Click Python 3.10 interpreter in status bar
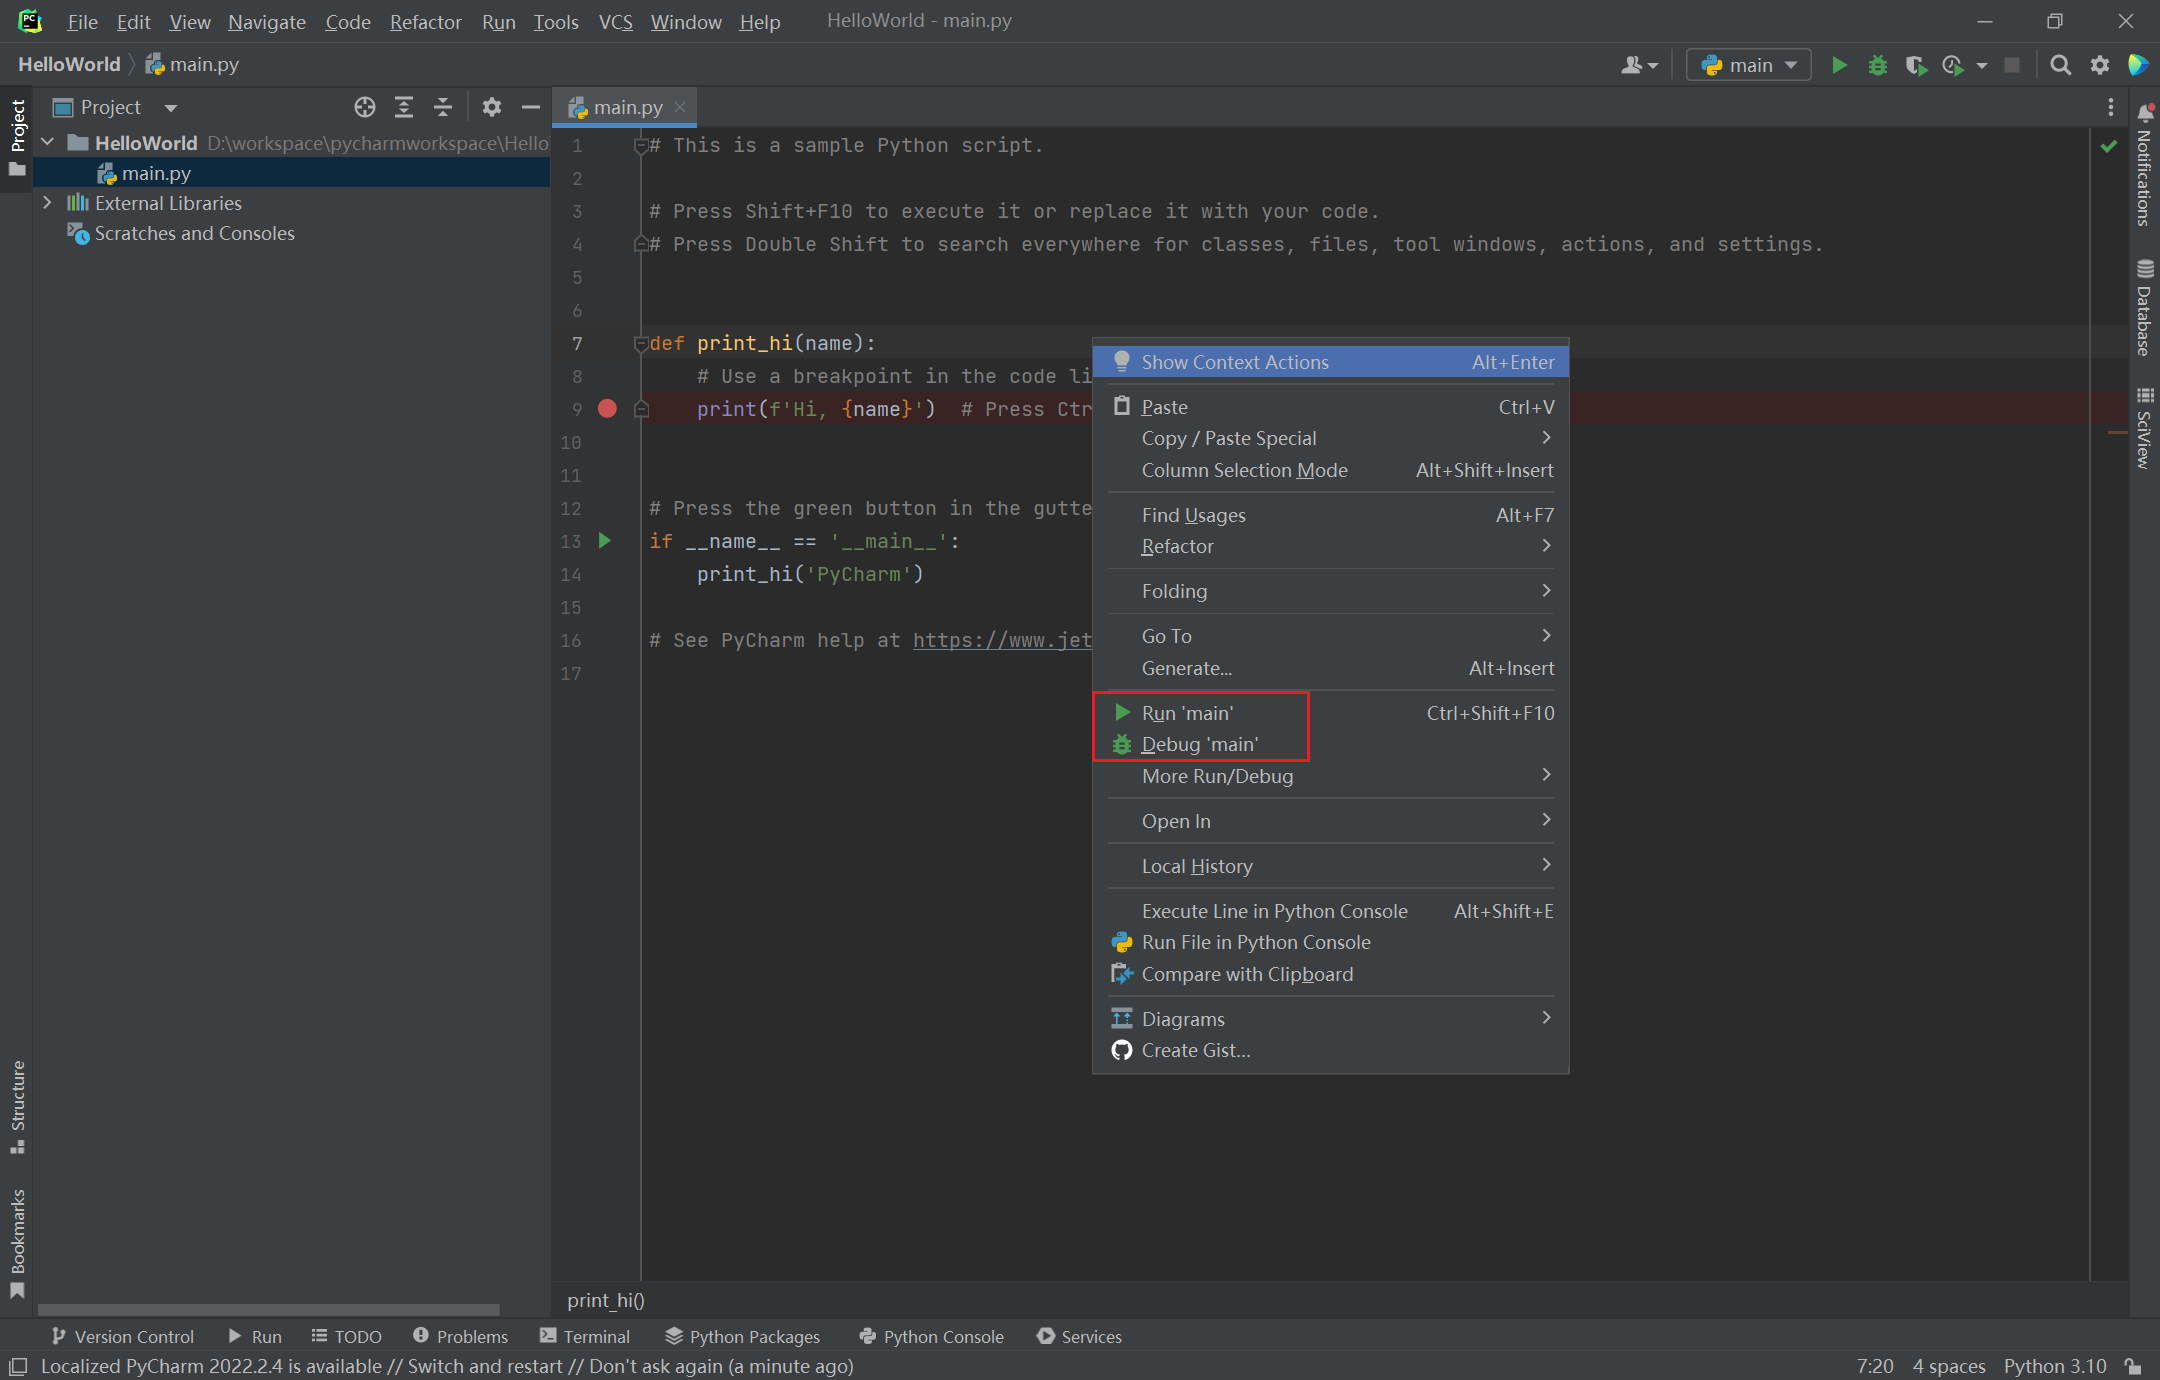Image resolution: width=2160 pixels, height=1380 pixels. (x=2054, y=1366)
